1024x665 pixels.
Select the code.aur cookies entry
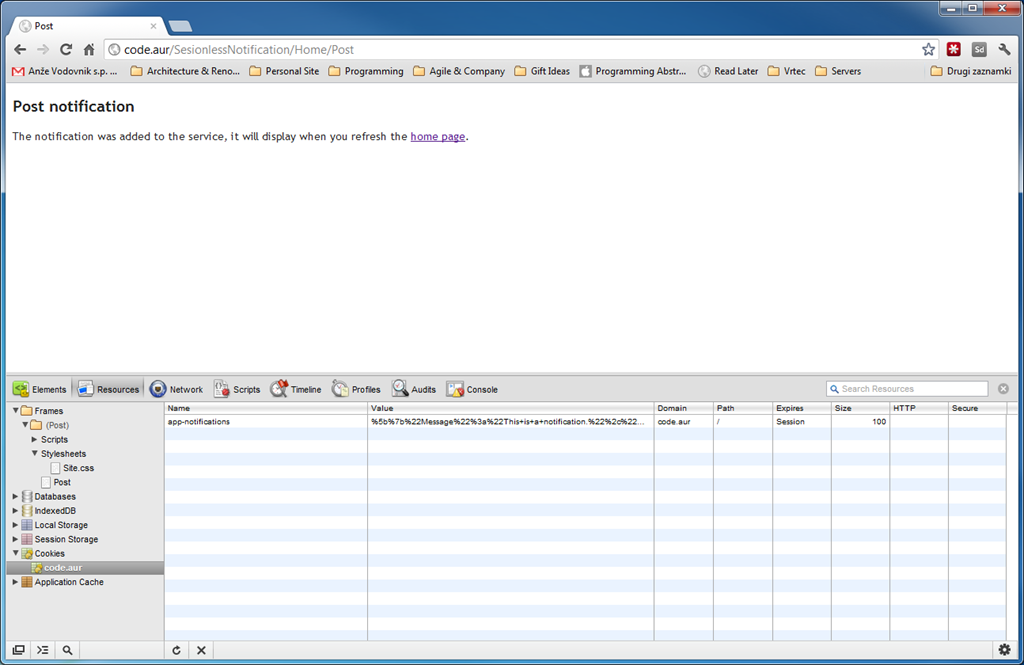click(x=85, y=568)
